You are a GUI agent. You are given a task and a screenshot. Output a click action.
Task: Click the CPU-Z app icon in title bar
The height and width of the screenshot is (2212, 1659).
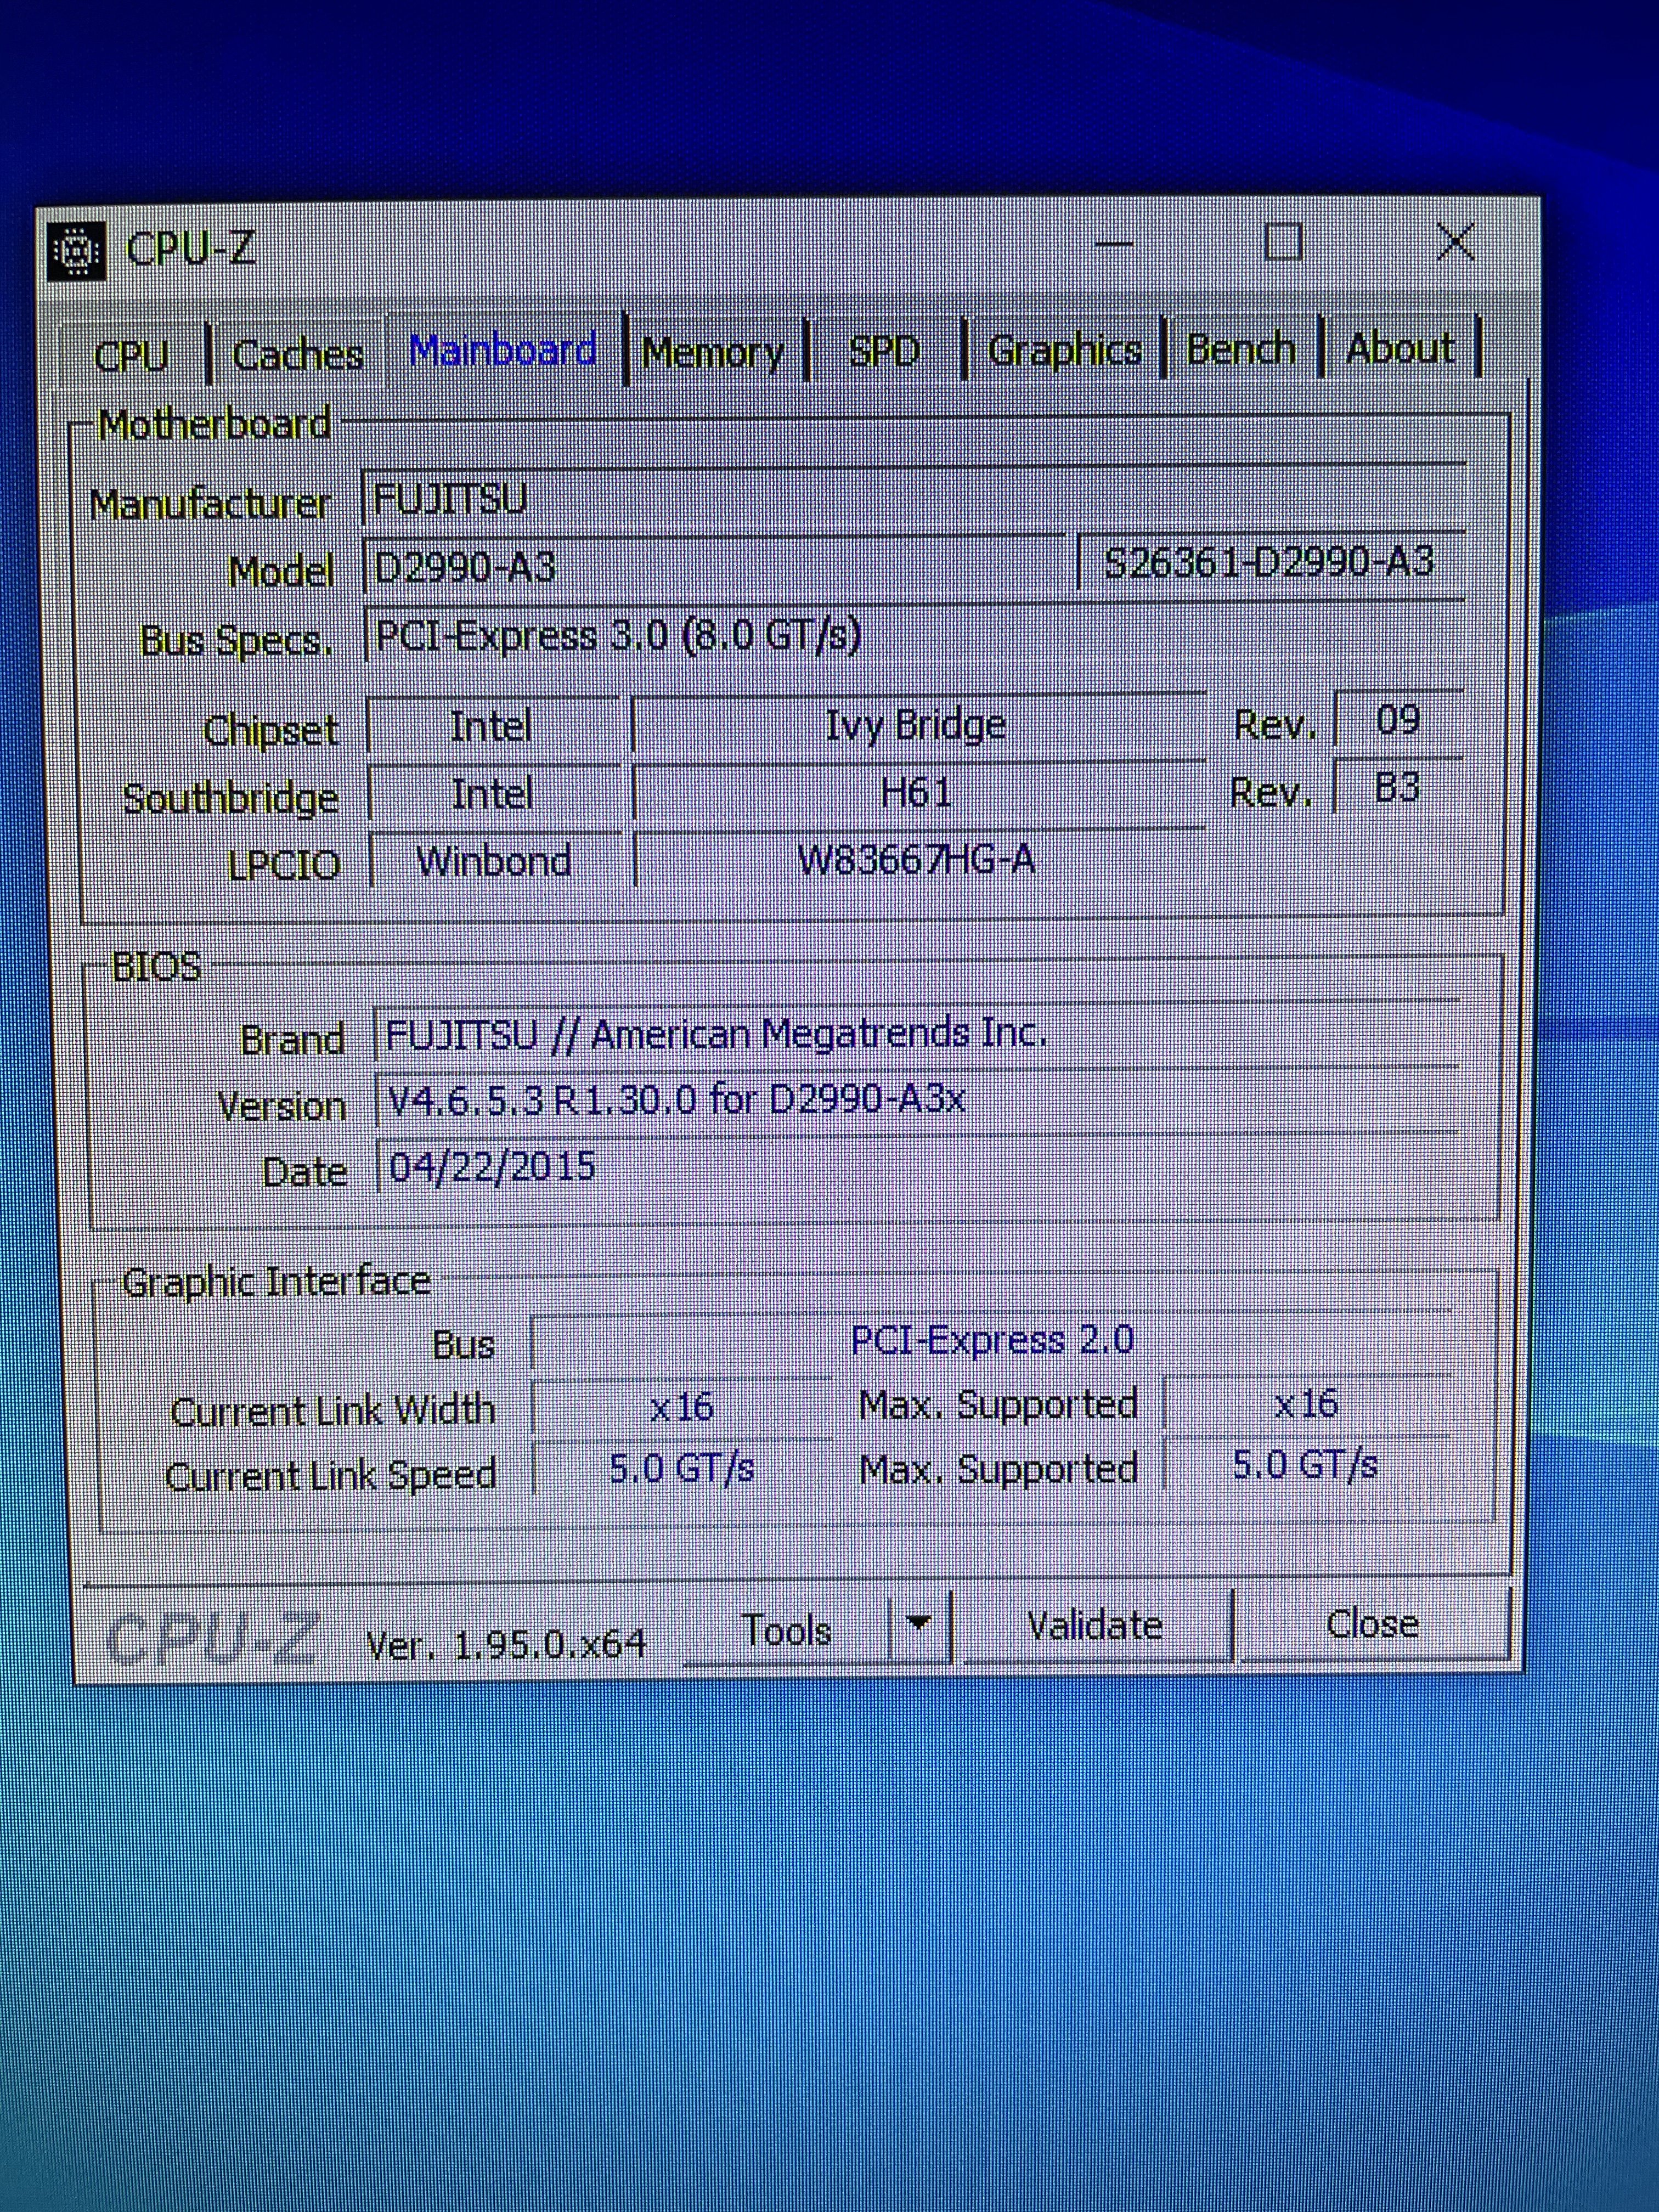tap(77, 250)
